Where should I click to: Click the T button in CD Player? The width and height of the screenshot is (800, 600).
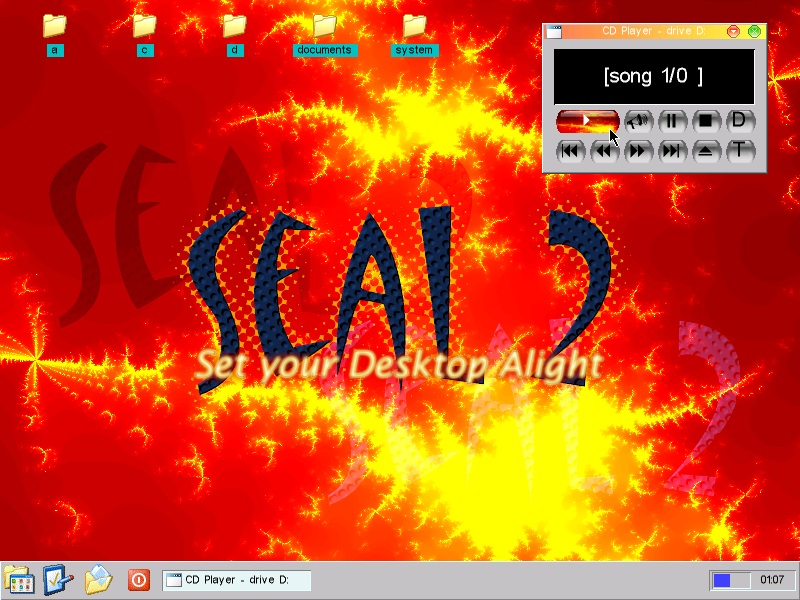pos(739,152)
